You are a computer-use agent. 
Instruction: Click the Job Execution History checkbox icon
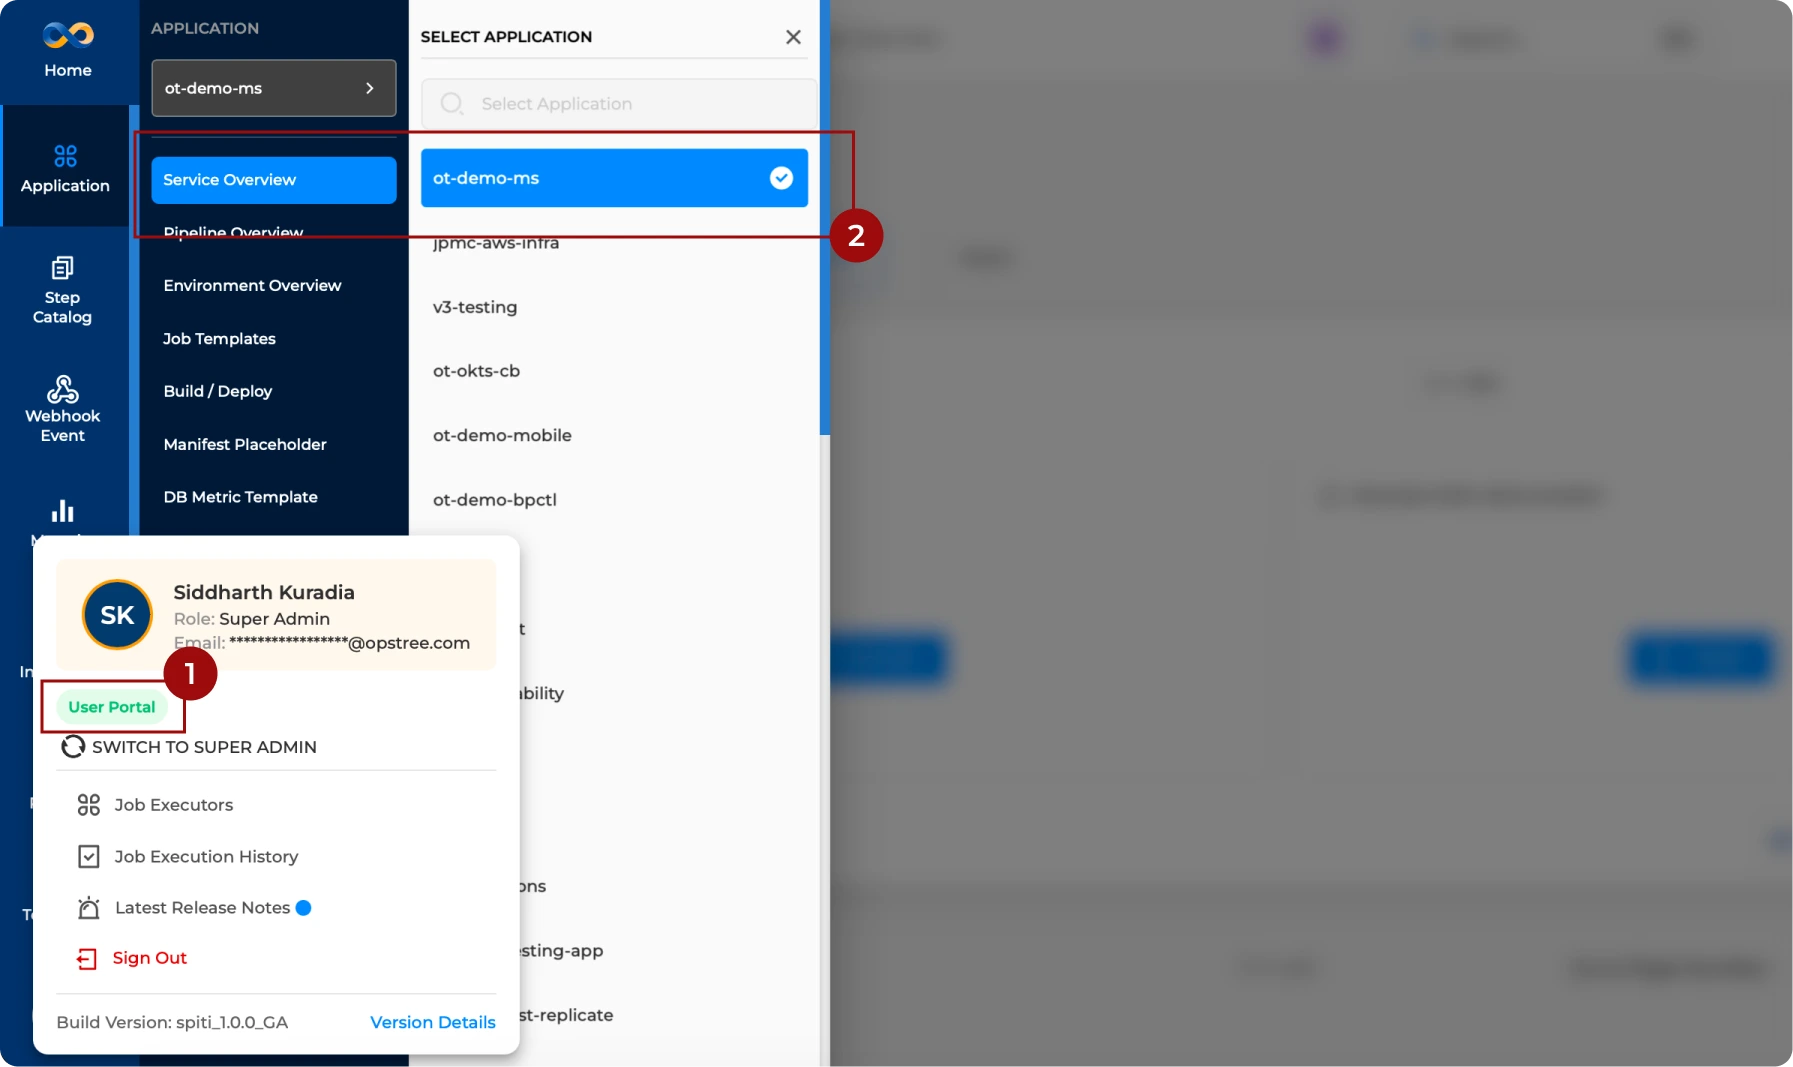(89, 857)
